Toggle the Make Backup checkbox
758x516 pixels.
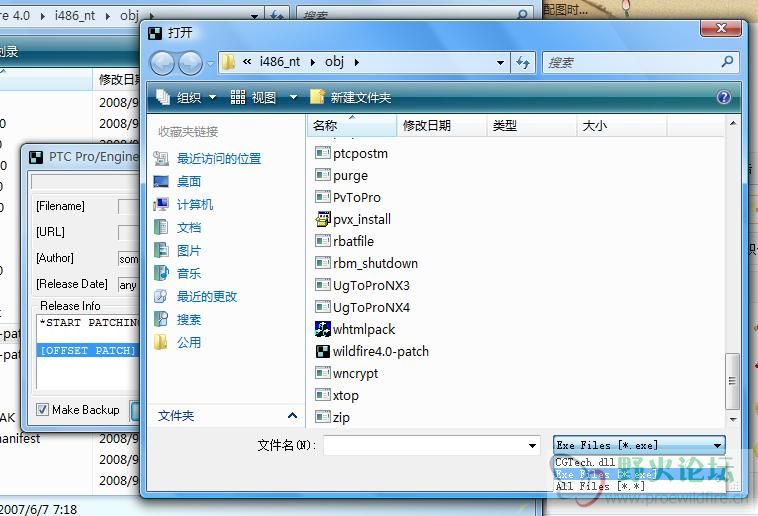[43, 410]
